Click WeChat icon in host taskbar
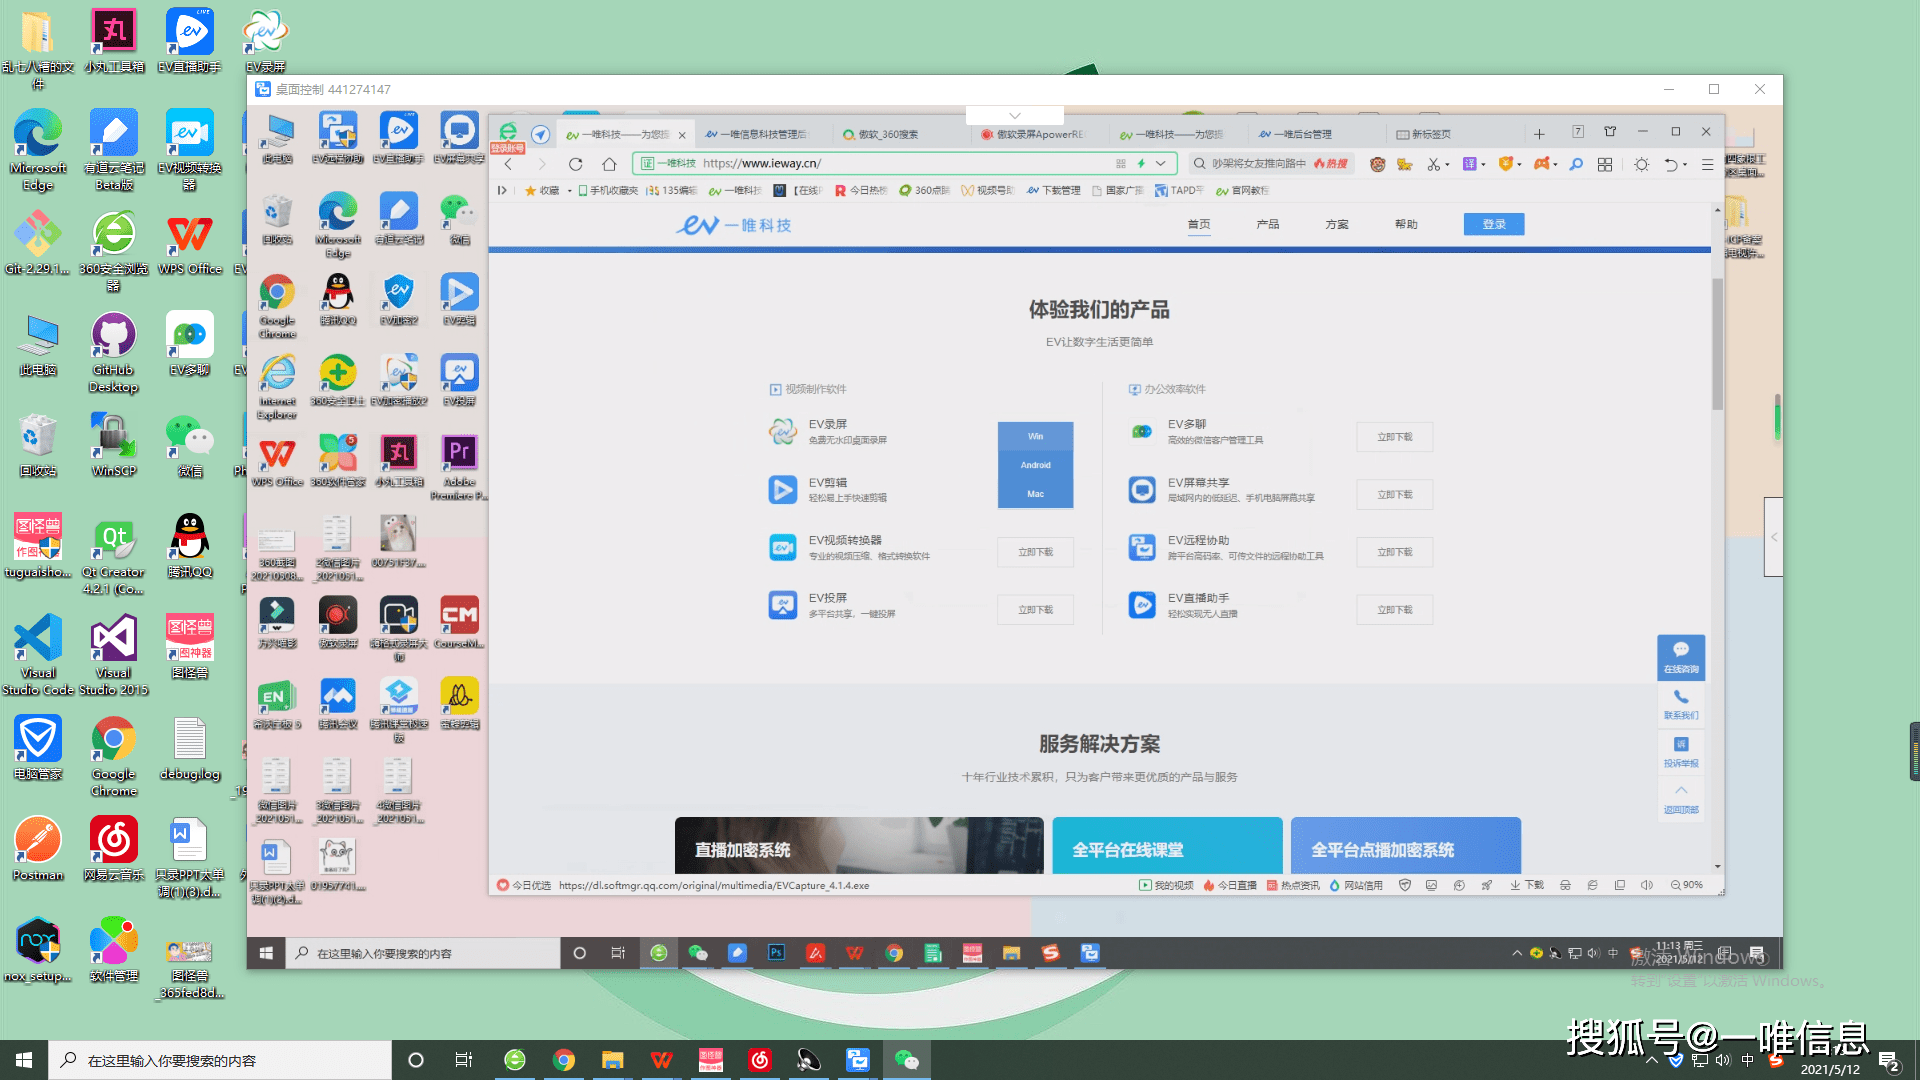This screenshot has height=1080, width=1920. point(906,1060)
